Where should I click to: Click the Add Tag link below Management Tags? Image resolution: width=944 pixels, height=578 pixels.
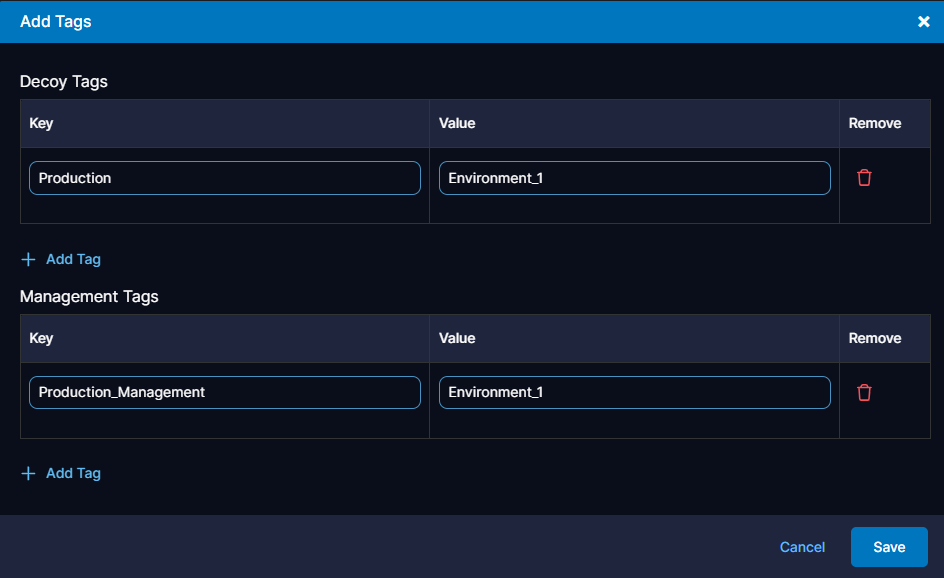[x=73, y=474]
